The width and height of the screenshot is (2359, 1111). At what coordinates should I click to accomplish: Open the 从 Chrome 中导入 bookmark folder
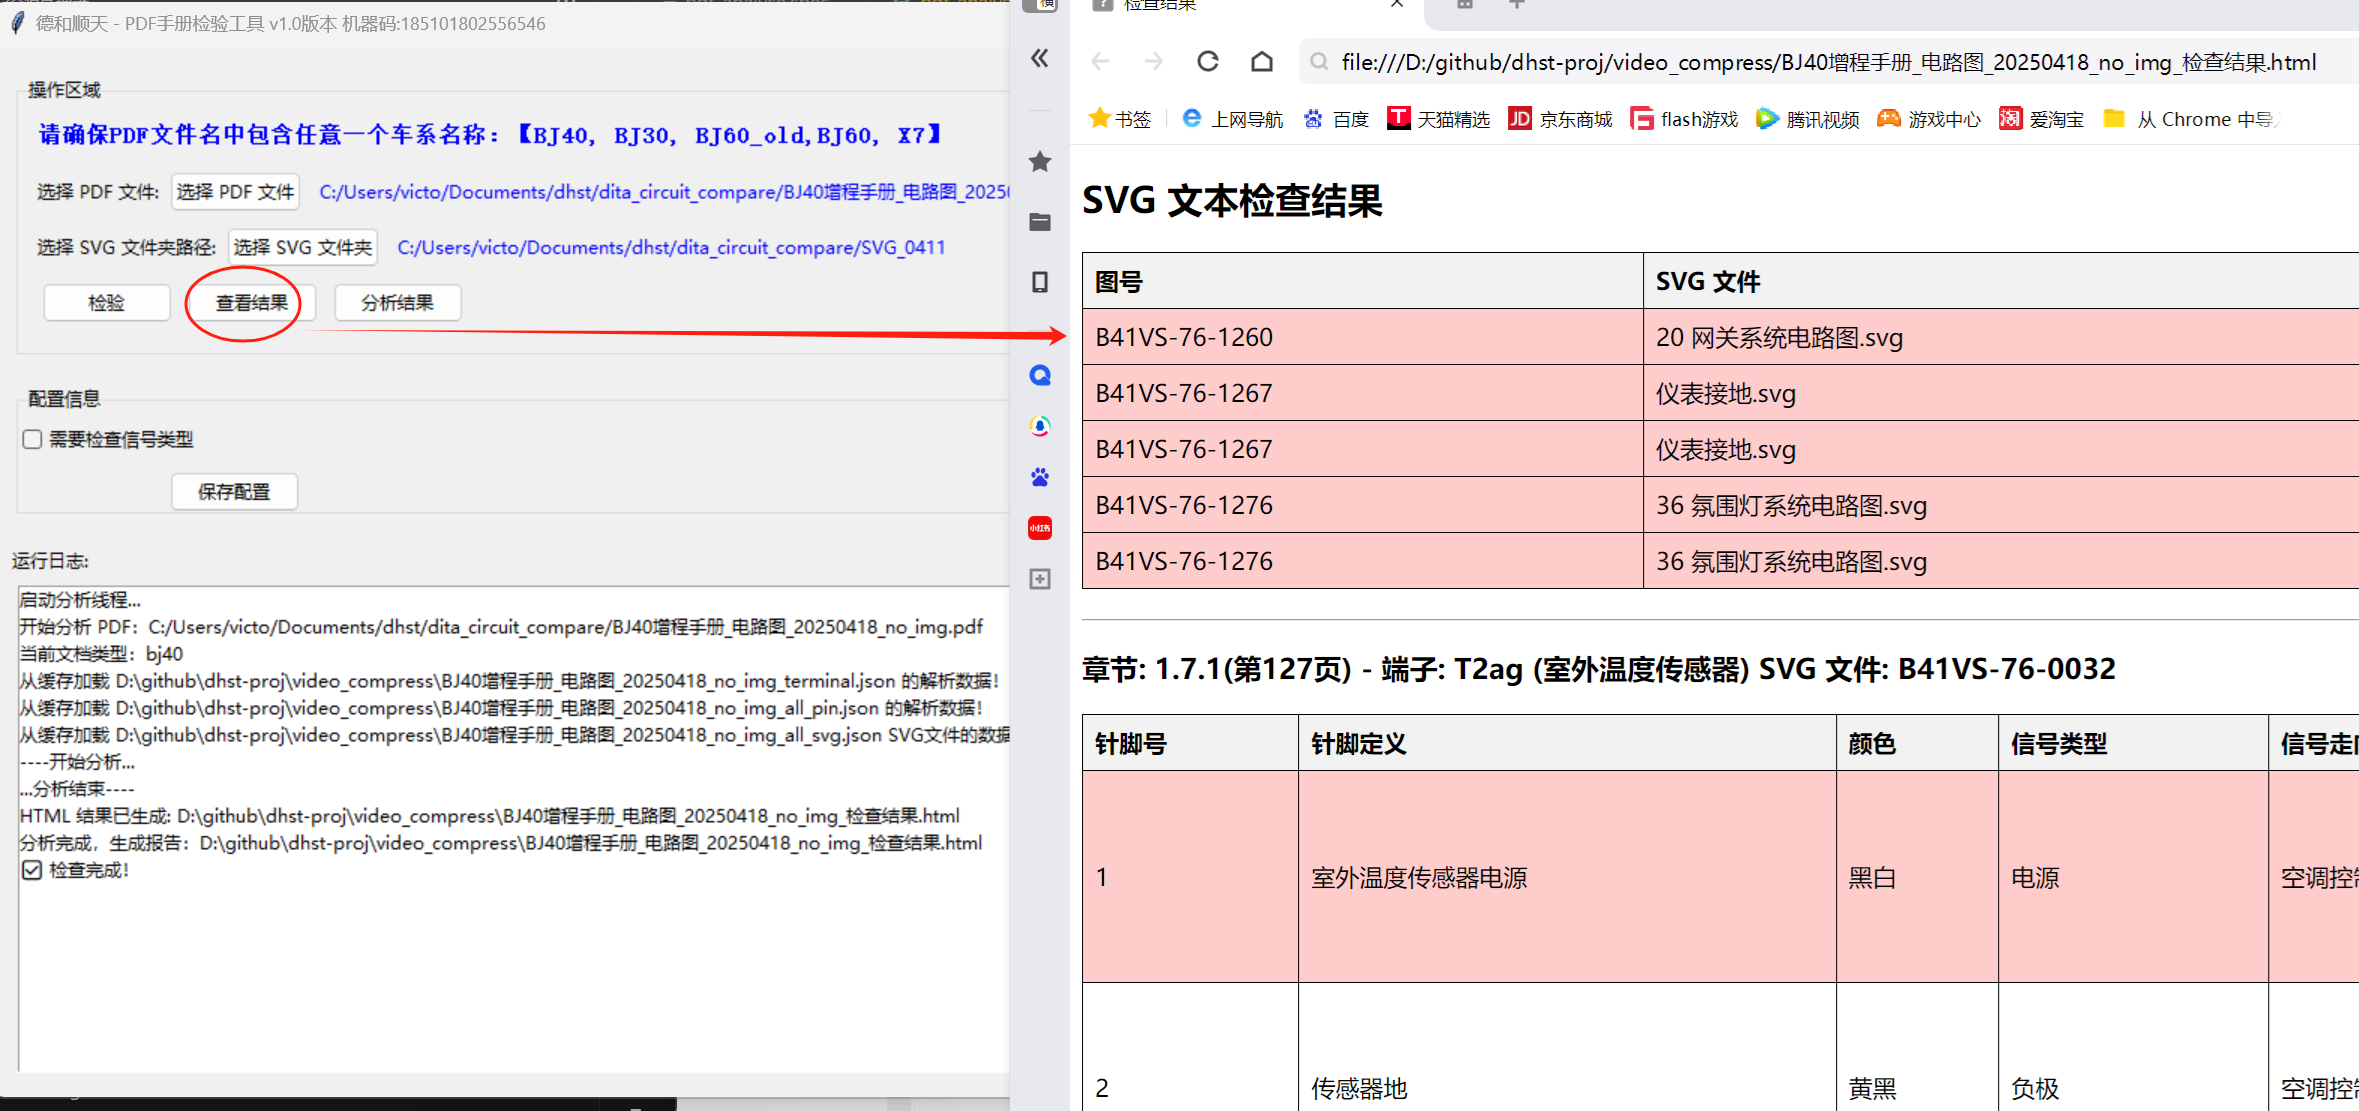coord(2190,119)
